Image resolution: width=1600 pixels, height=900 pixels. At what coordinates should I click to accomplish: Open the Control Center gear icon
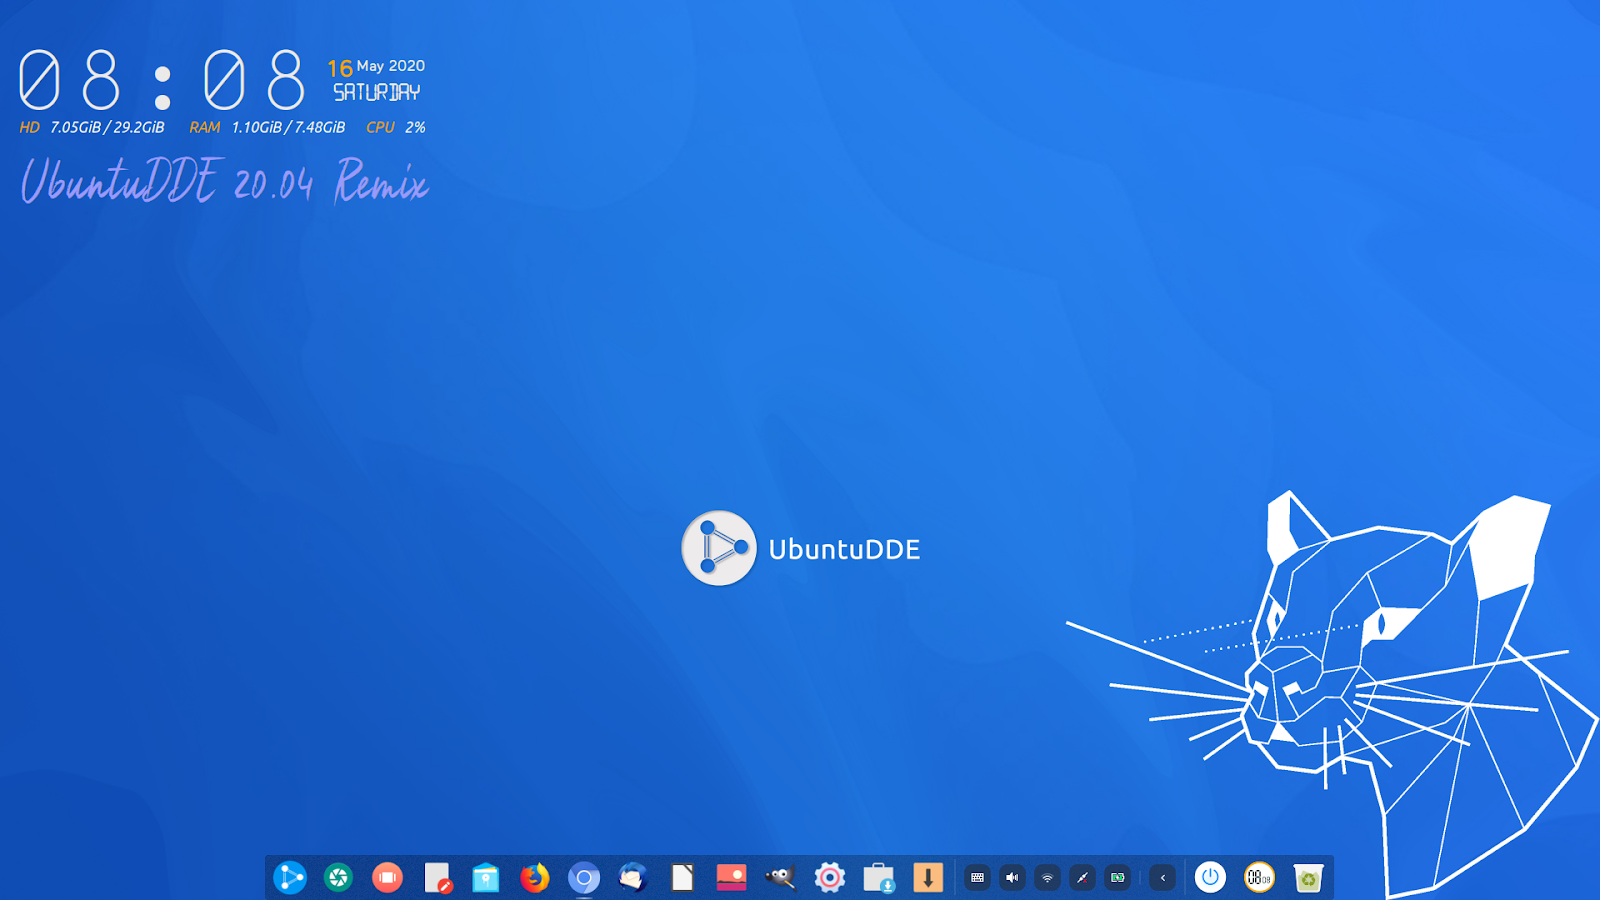click(829, 878)
